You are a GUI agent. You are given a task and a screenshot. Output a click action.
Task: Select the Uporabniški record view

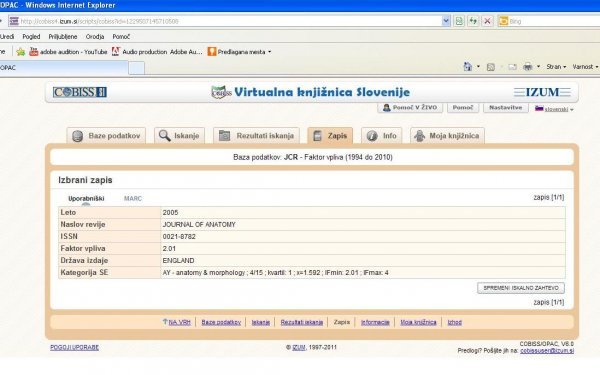coord(86,199)
